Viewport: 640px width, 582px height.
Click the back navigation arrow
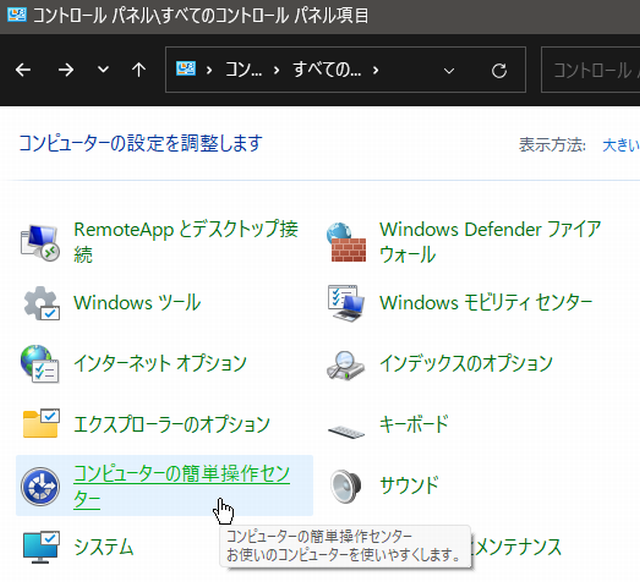pos(23,70)
